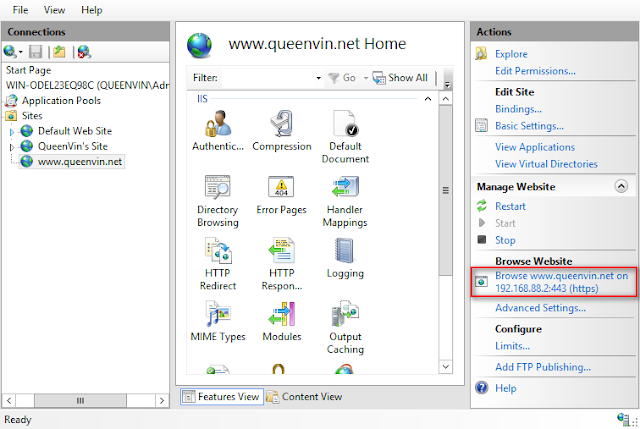Click the View Applications link

(535, 147)
